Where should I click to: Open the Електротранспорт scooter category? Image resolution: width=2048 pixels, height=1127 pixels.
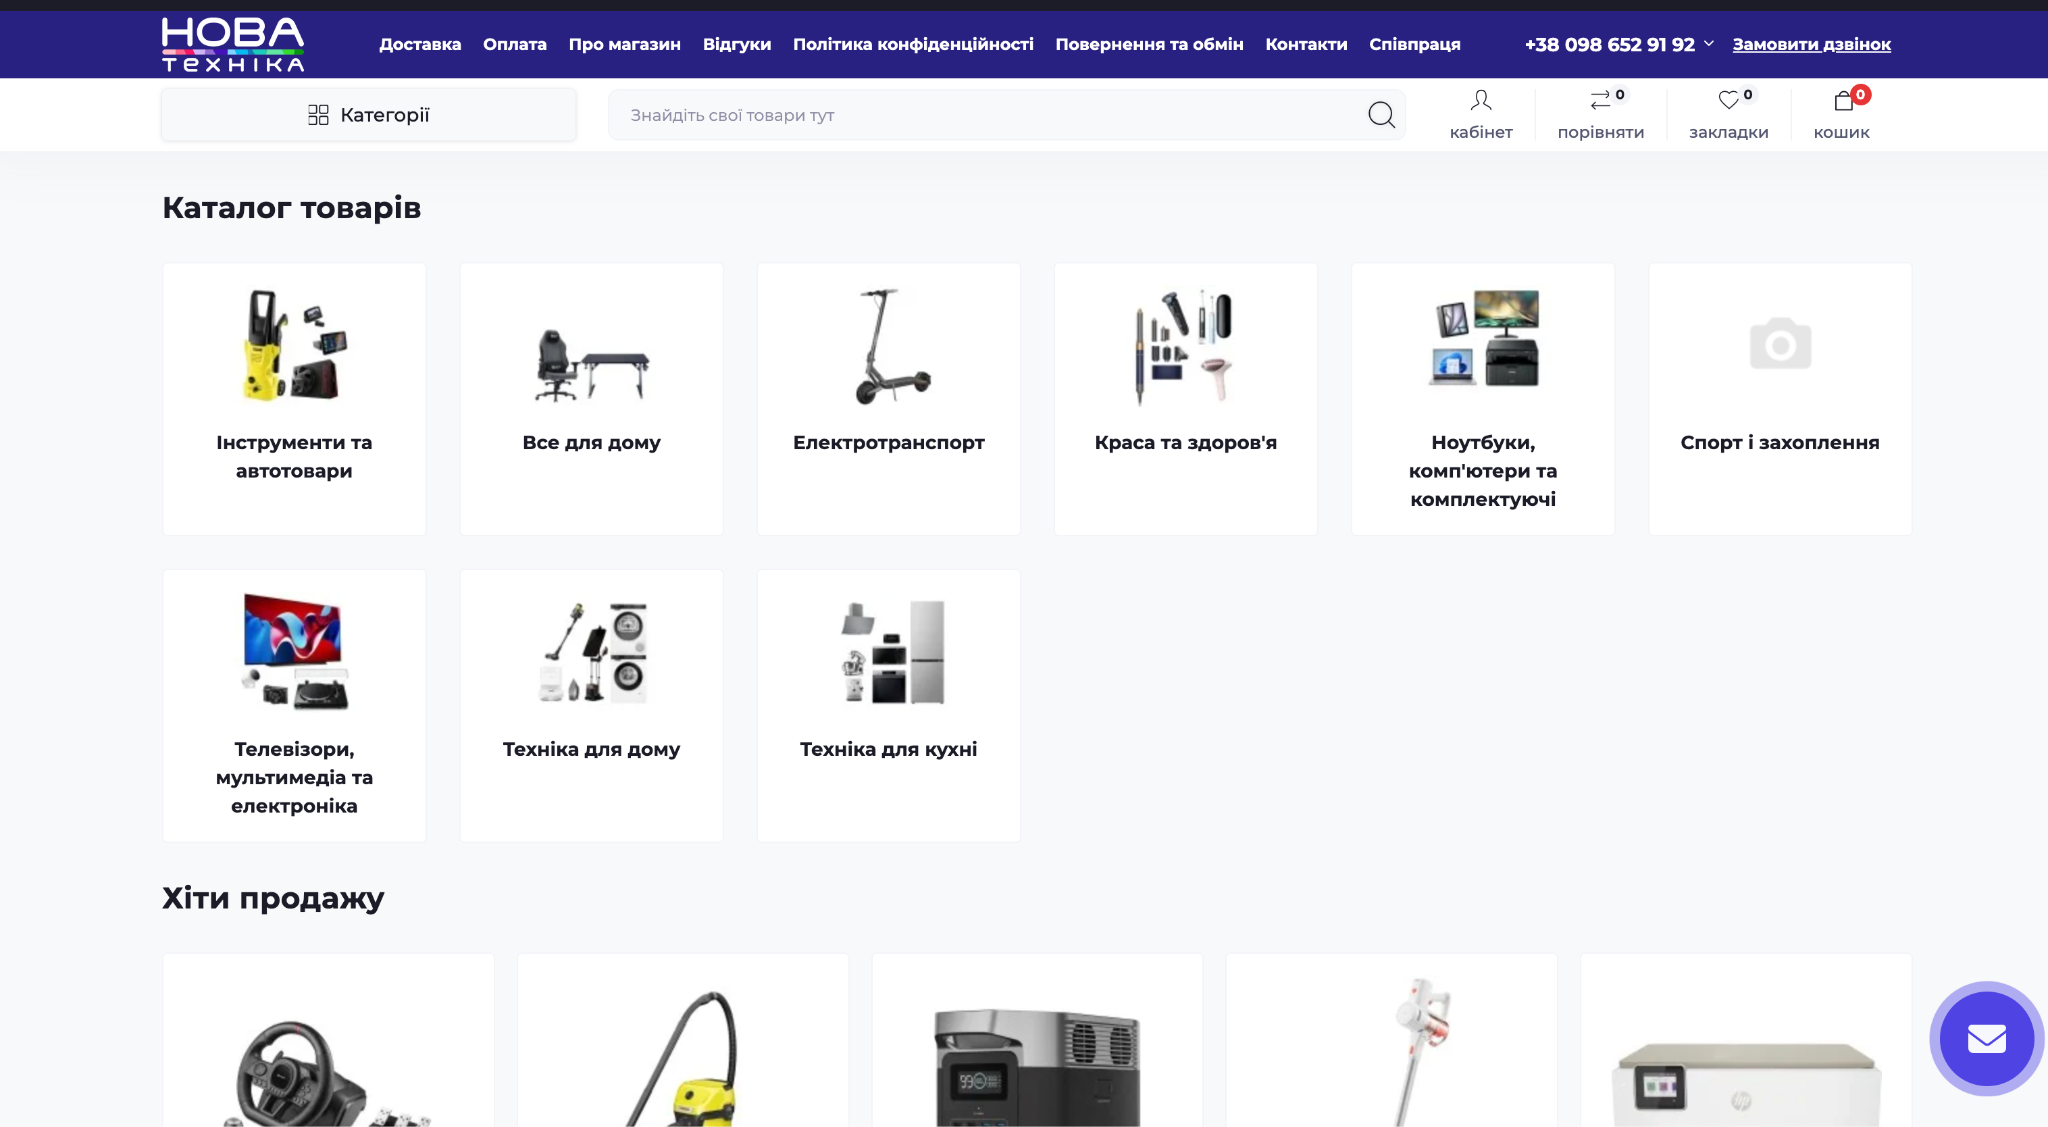(888, 398)
